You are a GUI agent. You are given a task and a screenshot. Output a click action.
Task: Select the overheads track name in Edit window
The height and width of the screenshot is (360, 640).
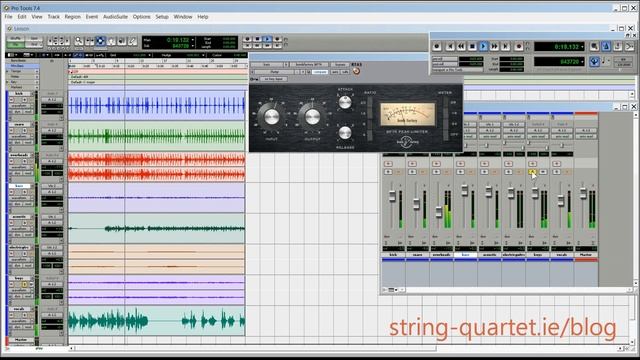19,155
